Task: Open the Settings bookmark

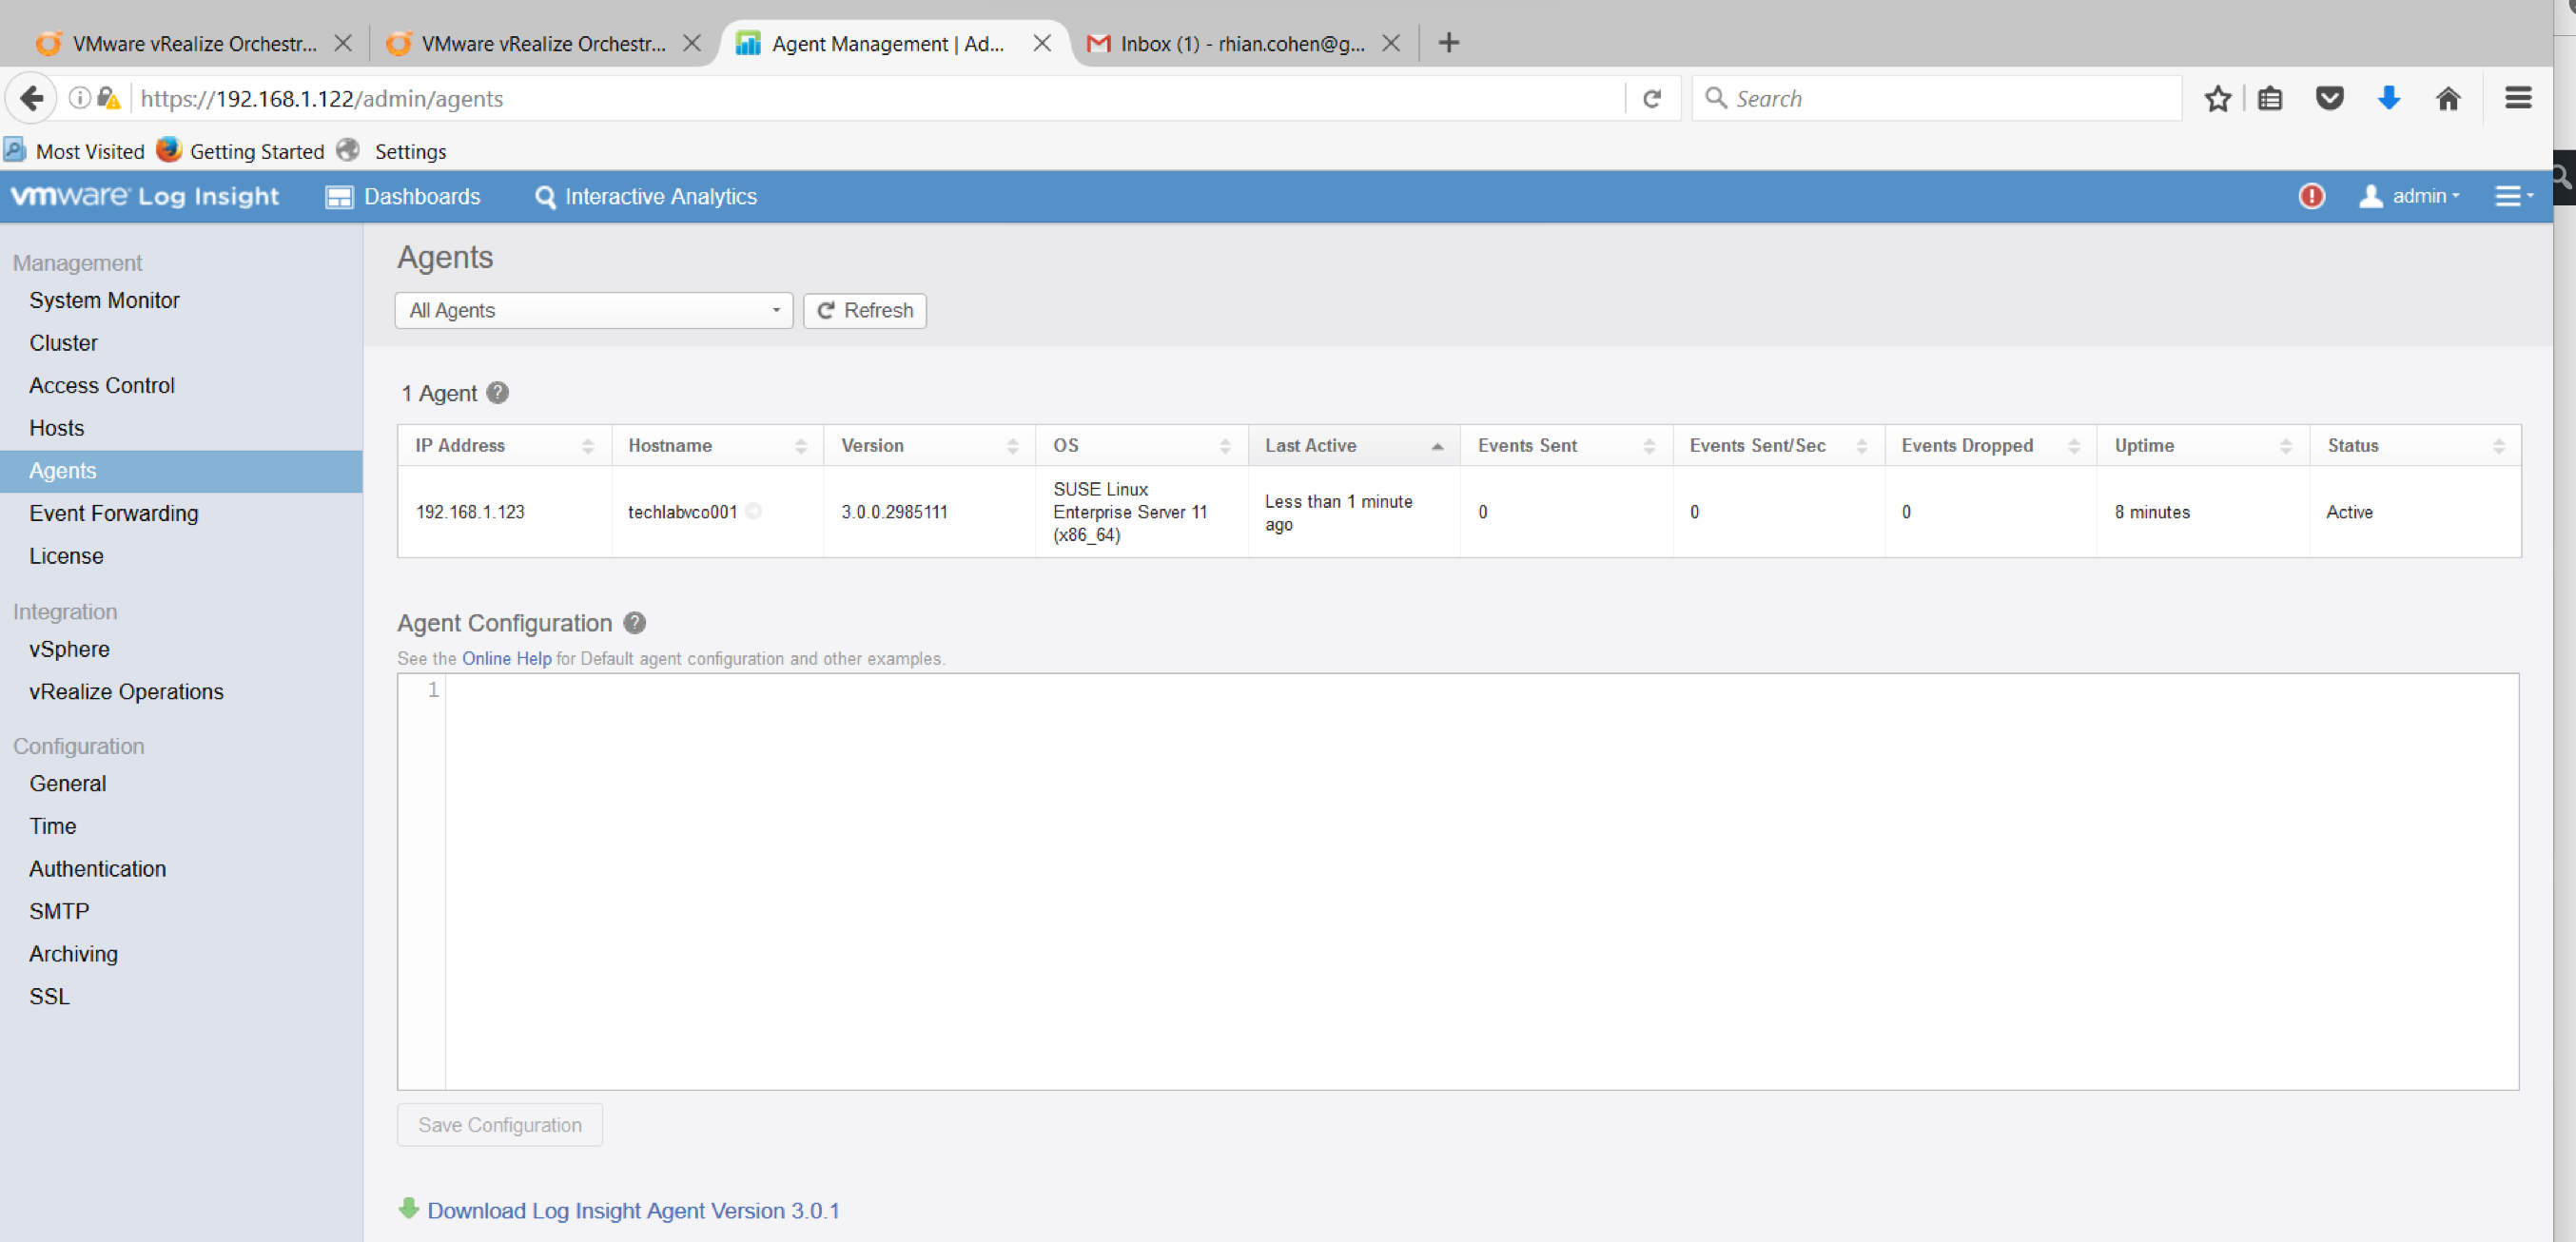Action: click(x=392, y=151)
